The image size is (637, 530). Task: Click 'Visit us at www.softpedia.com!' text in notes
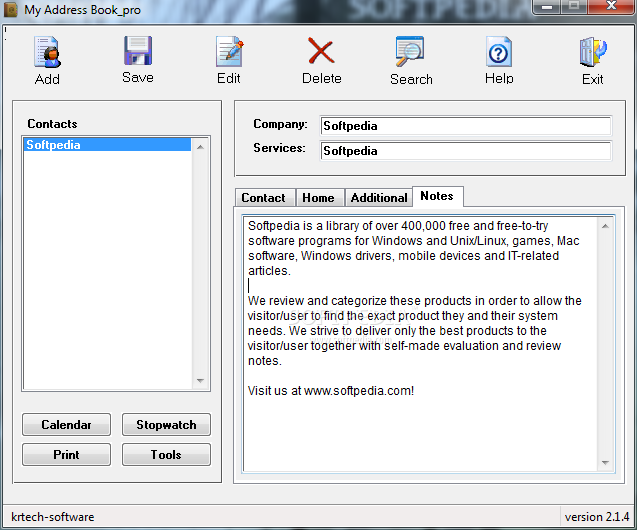[331, 391]
